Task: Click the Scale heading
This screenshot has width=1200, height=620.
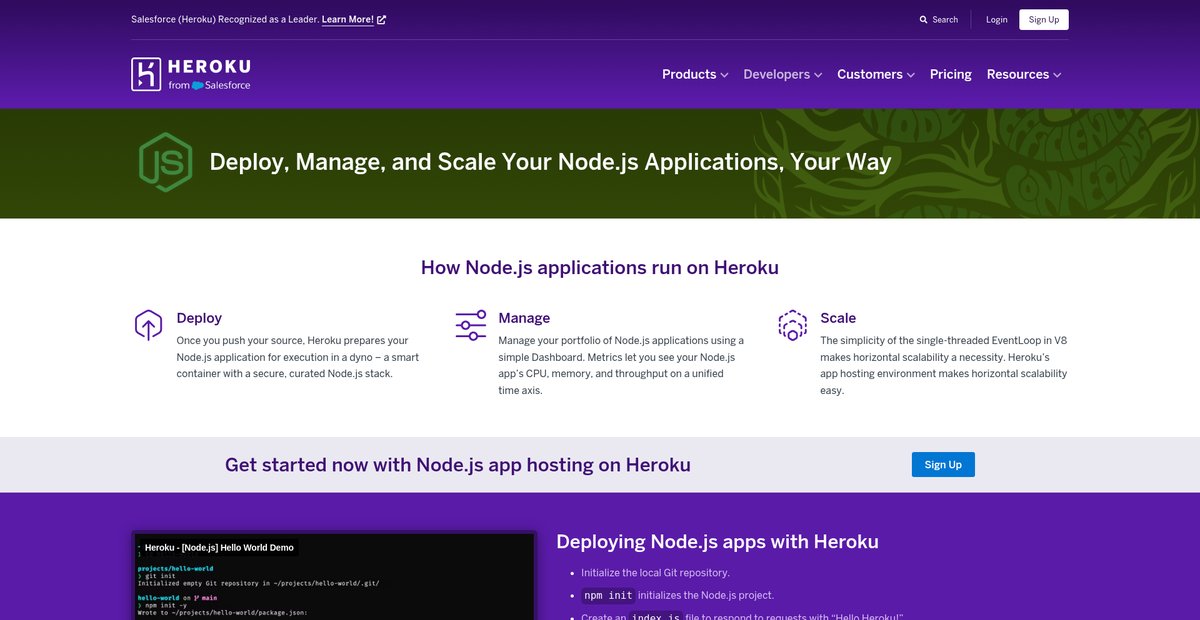Action: pos(838,318)
